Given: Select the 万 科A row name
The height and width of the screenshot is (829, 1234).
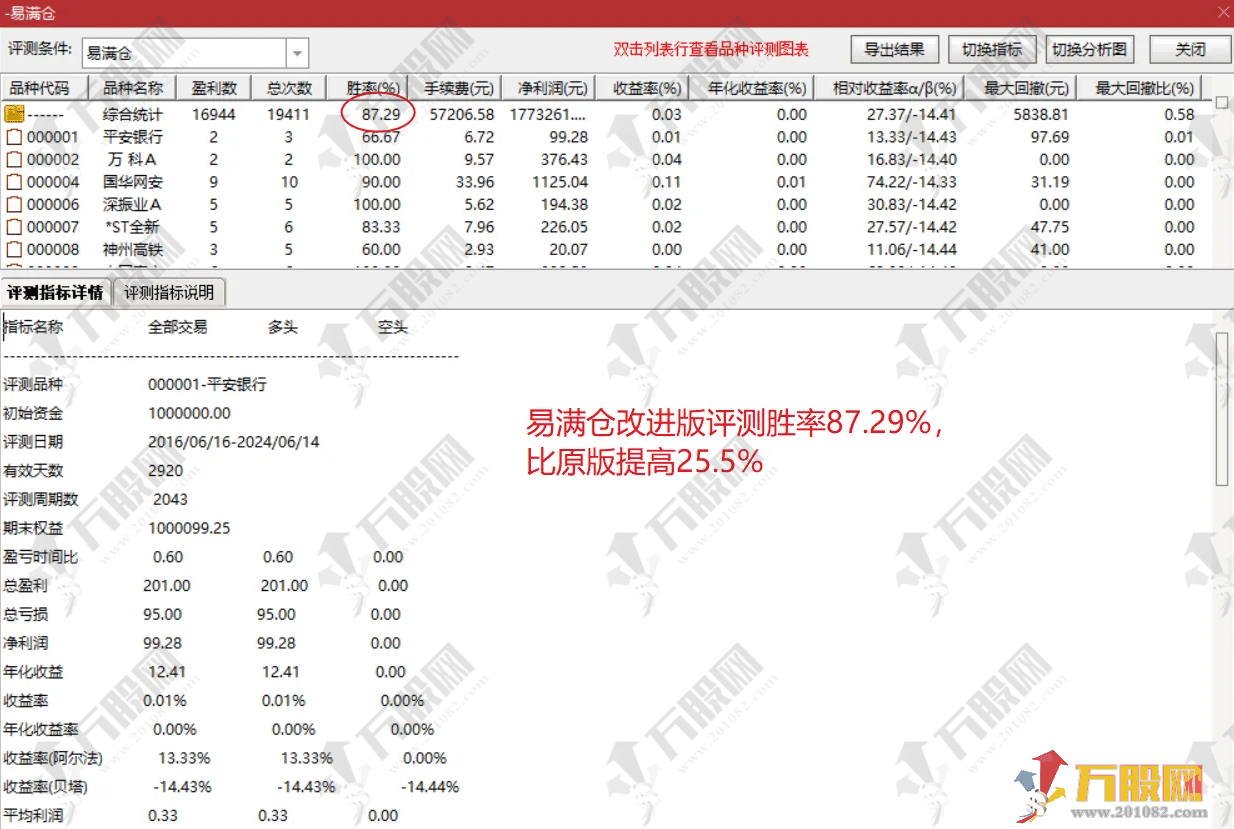Looking at the screenshot, I should coord(132,159).
